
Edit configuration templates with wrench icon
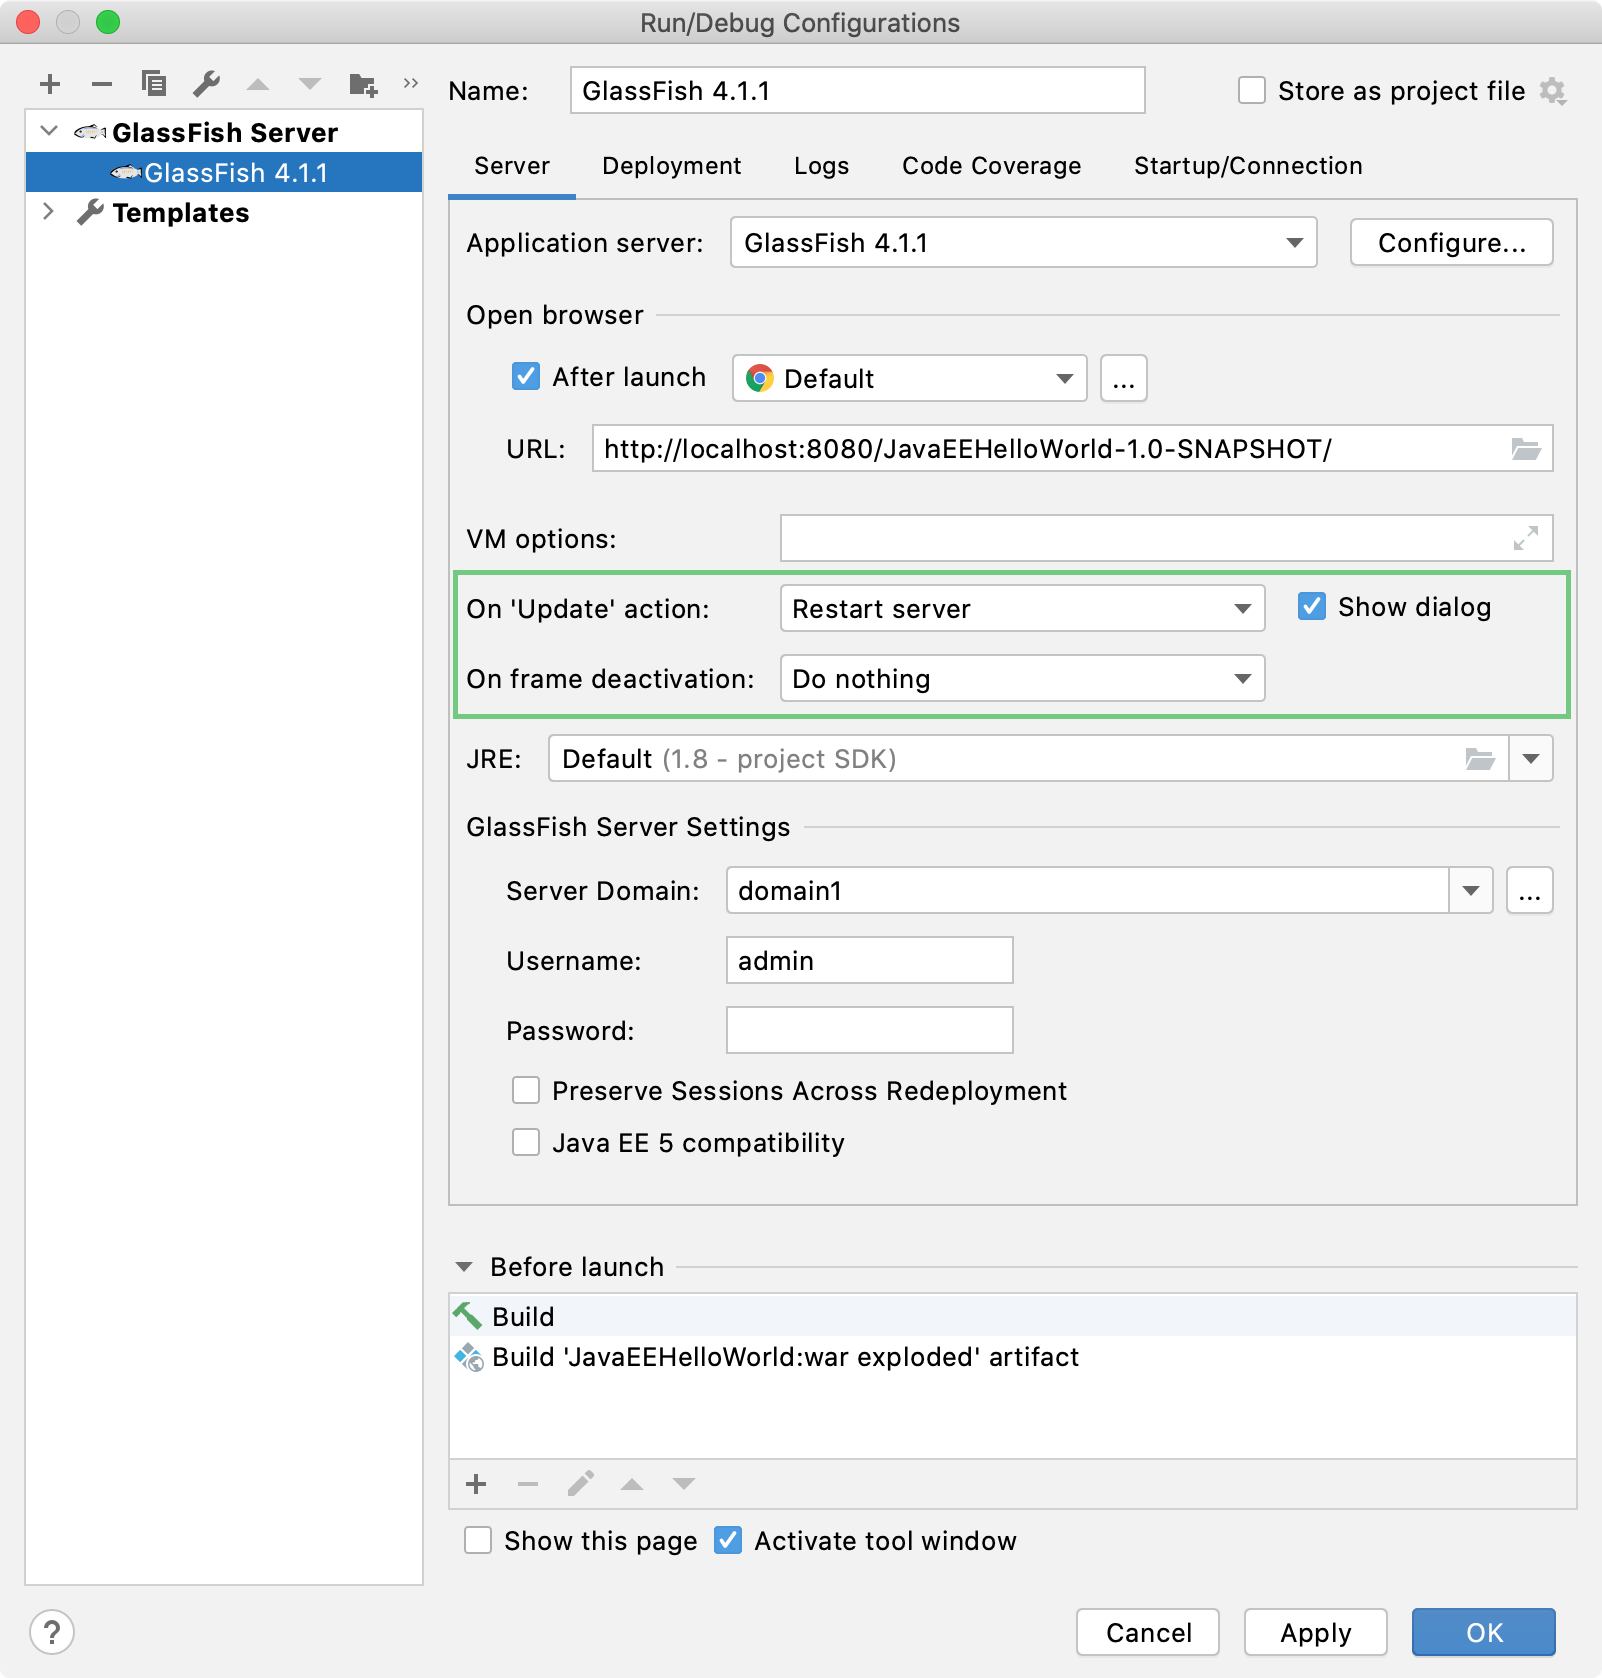[206, 84]
